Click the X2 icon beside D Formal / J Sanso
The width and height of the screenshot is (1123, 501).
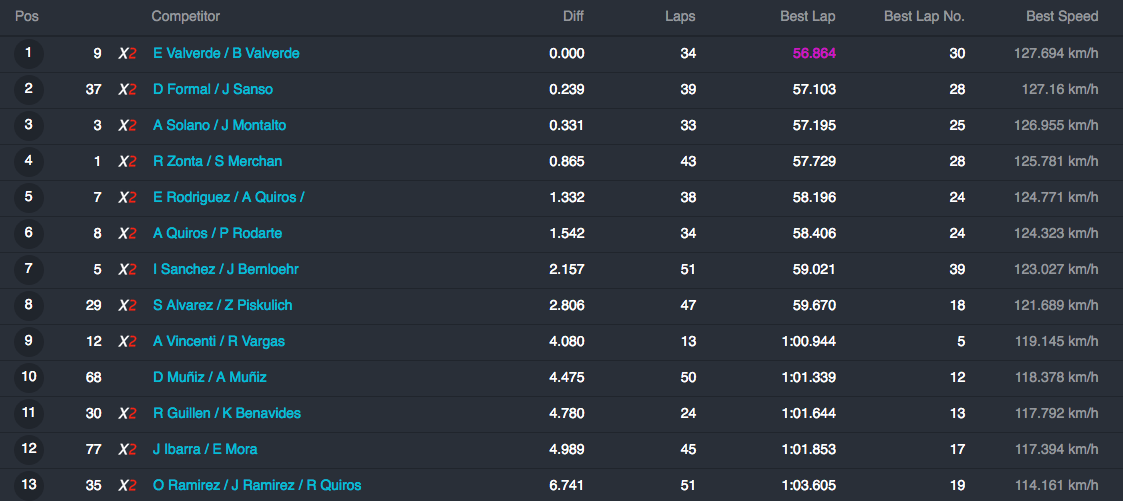click(127, 89)
